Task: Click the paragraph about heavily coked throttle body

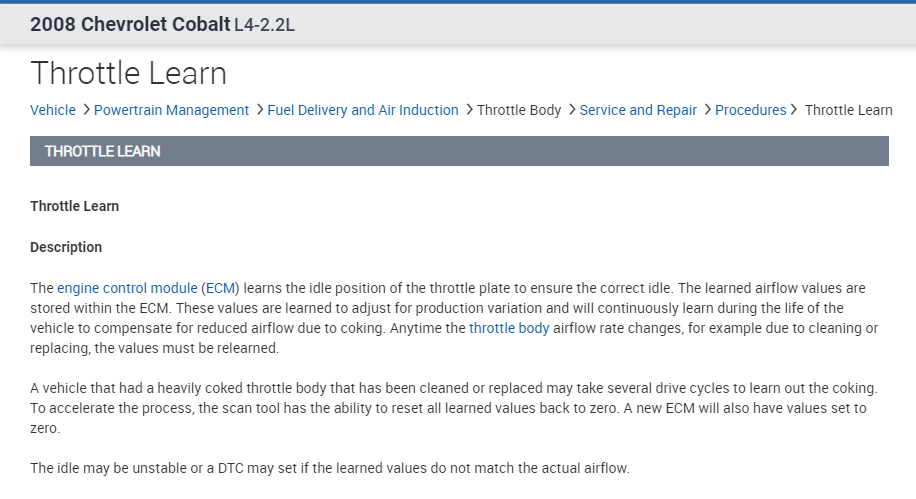Action: pyautogui.click(x=454, y=408)
